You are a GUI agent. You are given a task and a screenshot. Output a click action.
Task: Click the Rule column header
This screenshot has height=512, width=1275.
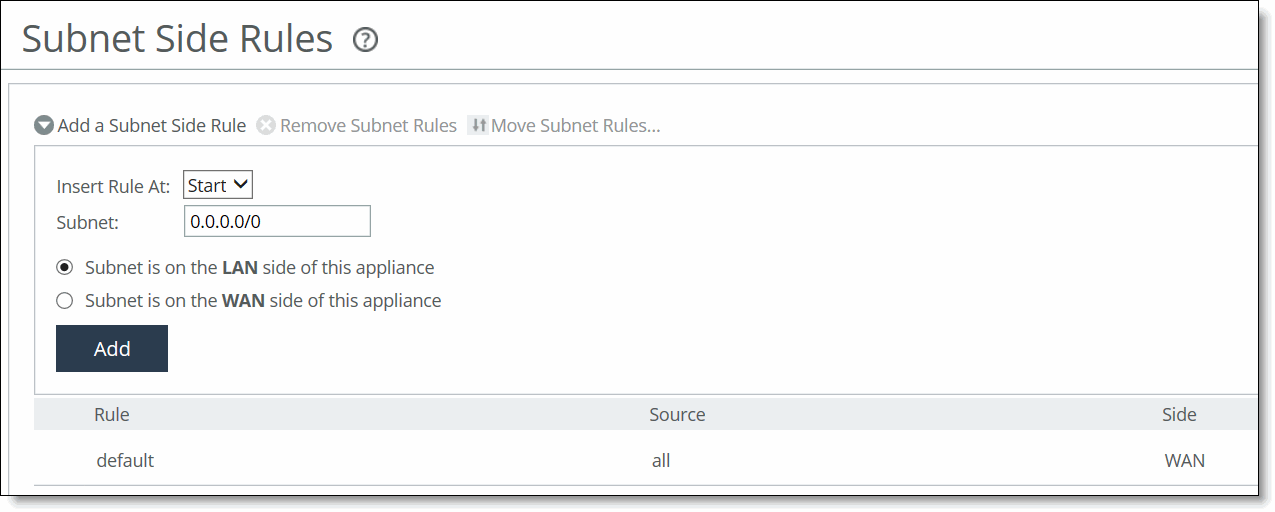click(112, 414)
